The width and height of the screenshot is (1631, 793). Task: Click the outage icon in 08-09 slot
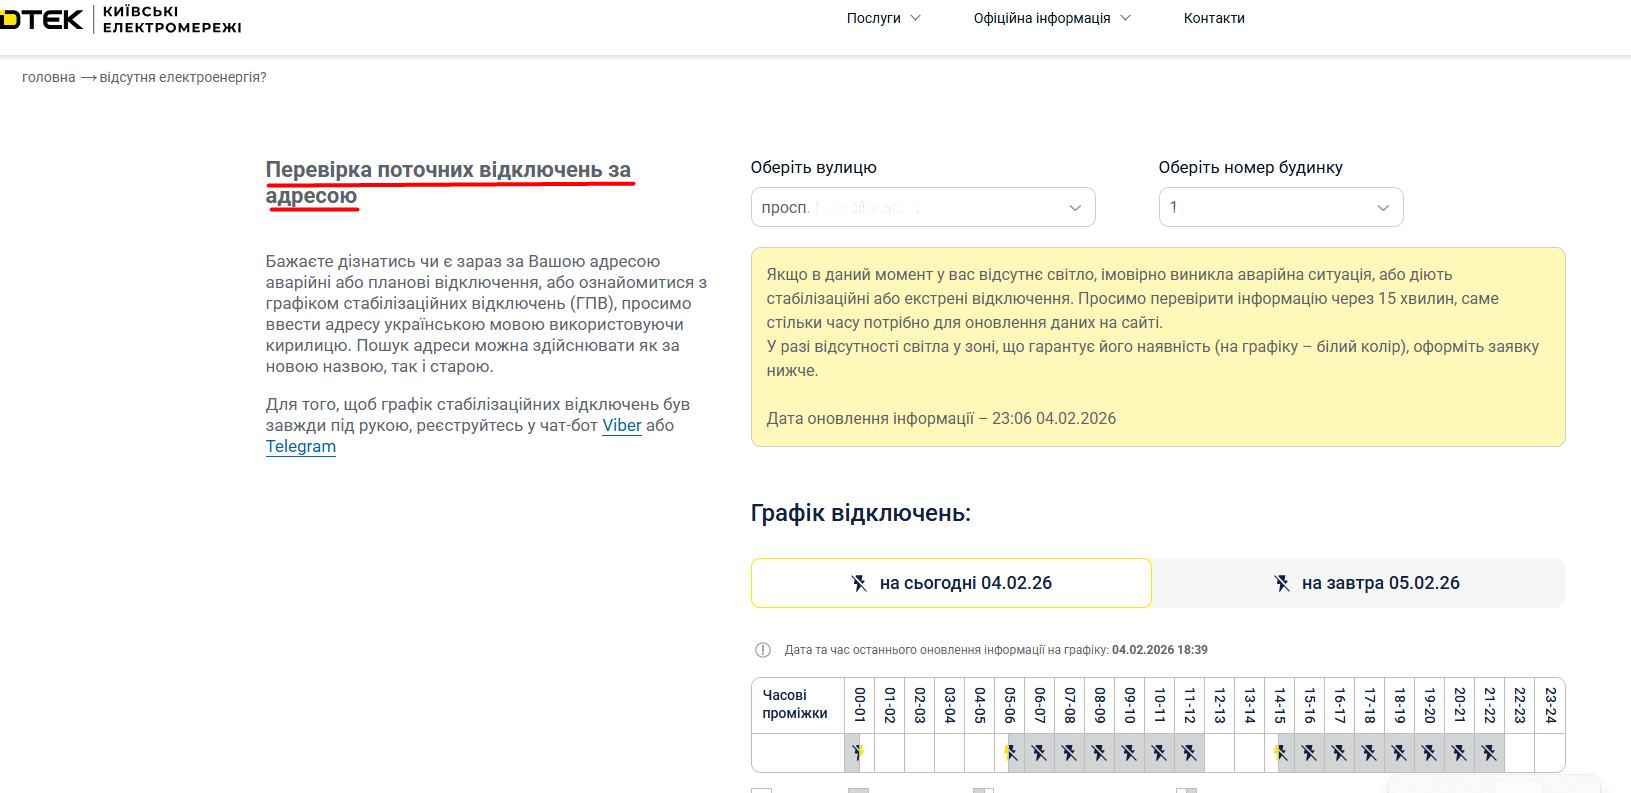pyautogui.click(x=1099, y=752)
